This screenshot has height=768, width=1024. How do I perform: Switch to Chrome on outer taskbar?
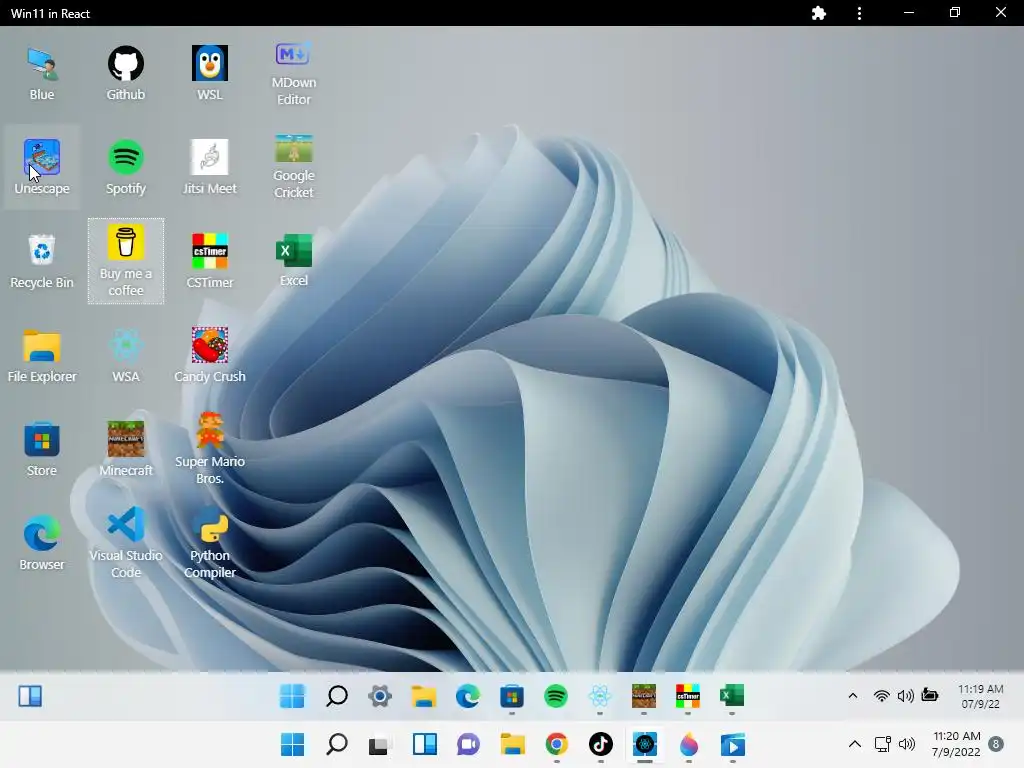(556, 744)
